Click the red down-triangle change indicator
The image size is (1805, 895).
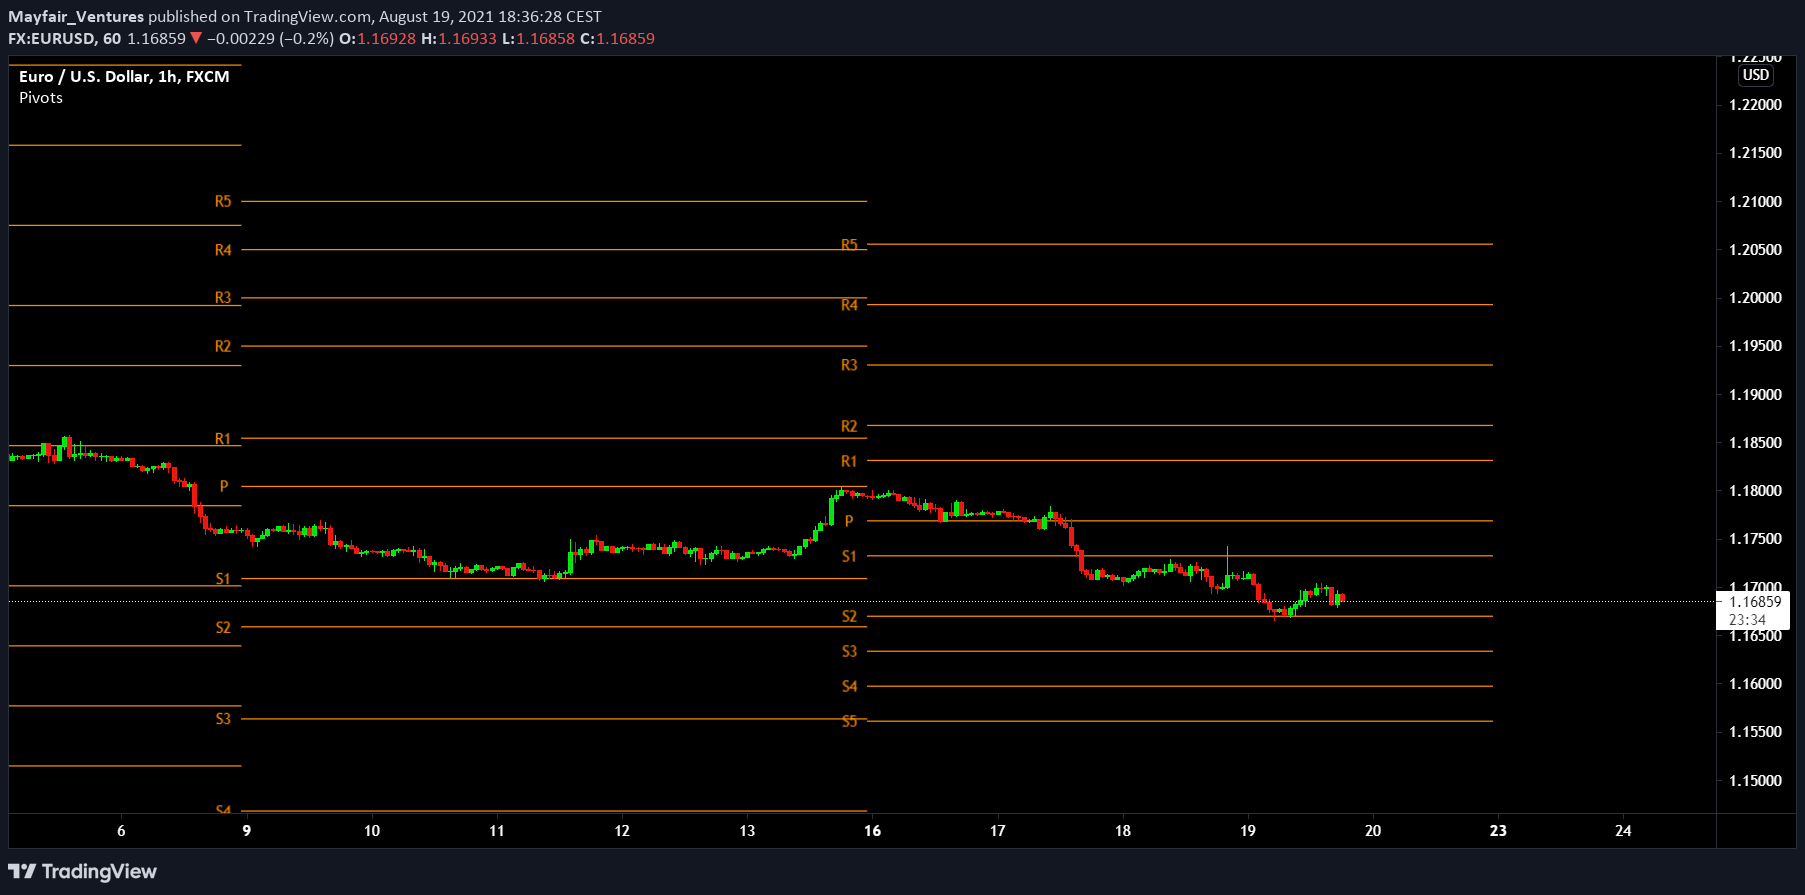[196, 39]
